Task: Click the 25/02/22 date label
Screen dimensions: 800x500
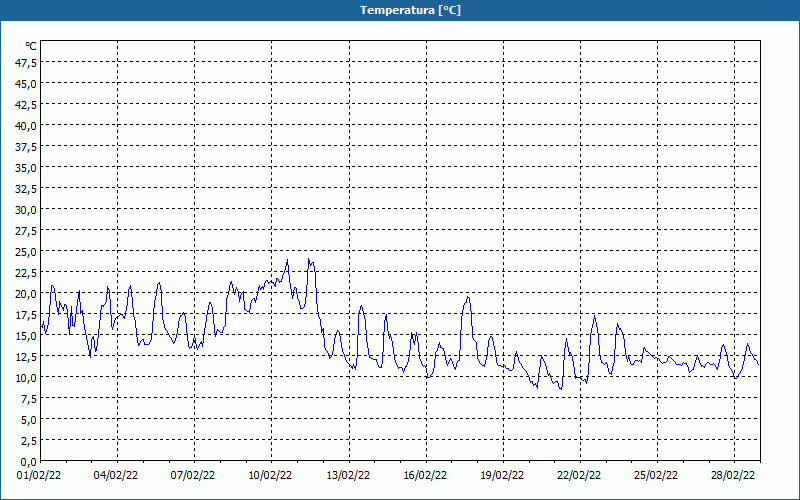Action: [x=657, y=476]
